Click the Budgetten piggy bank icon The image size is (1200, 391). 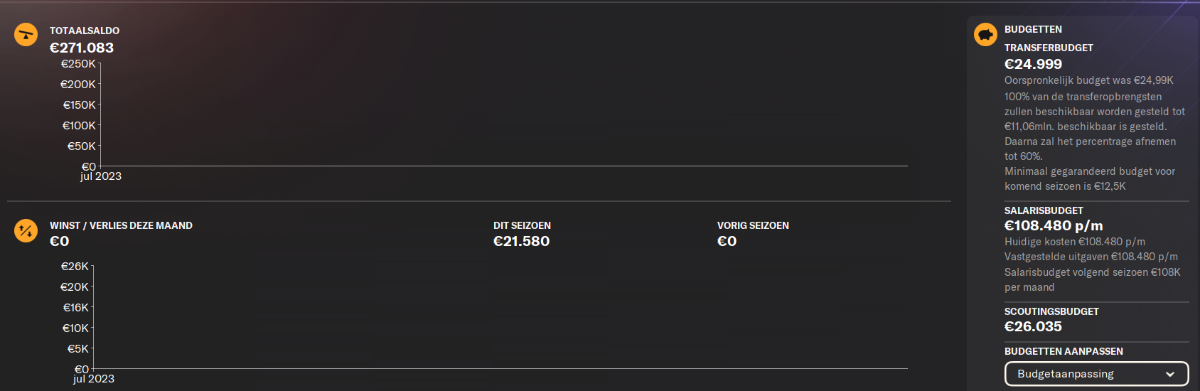(987, 35)
